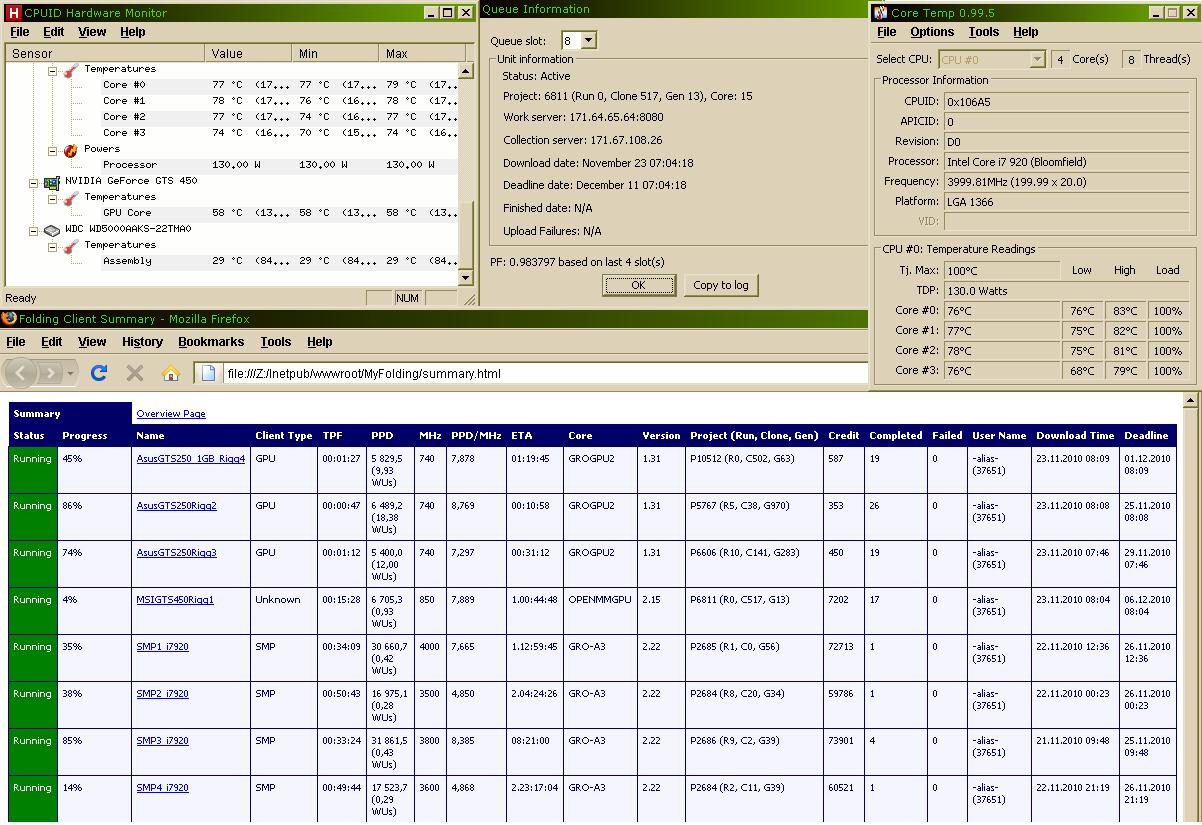This screenshot has height=825, width=1202.
Task: Click the Firefox logo in the title bar
Action: (x=9, y=318)
